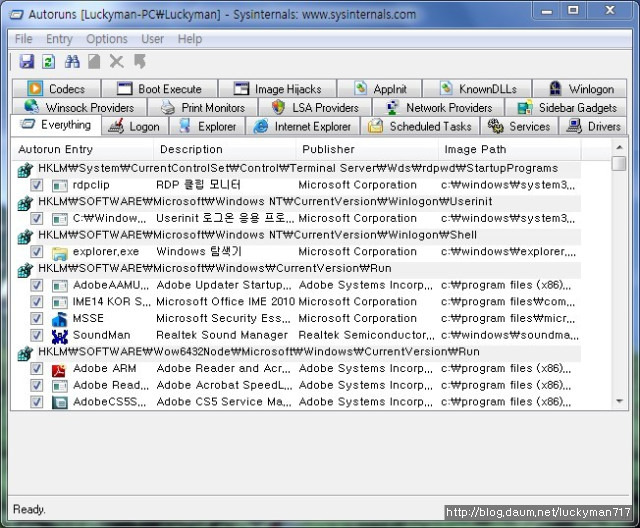Click the AdobeAAMU entry icon
The width and height of the screenshot is (640, 528).
(x=60, y=286)
